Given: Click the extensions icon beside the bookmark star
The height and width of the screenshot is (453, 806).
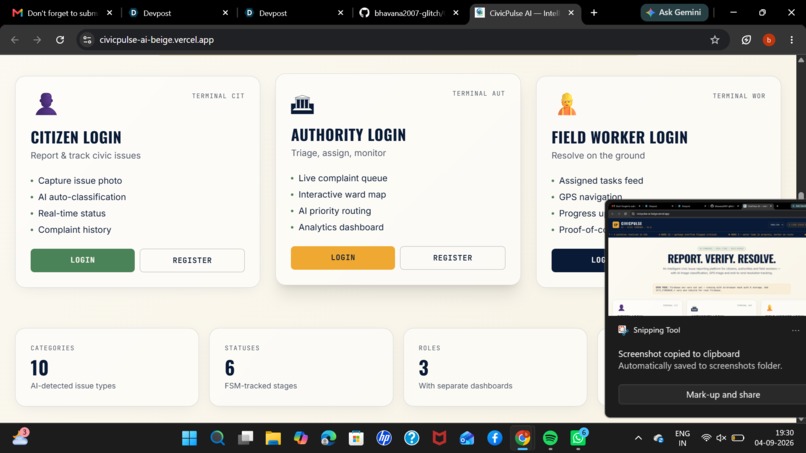Looking at the screenshot, I should [x=746, y=40].
